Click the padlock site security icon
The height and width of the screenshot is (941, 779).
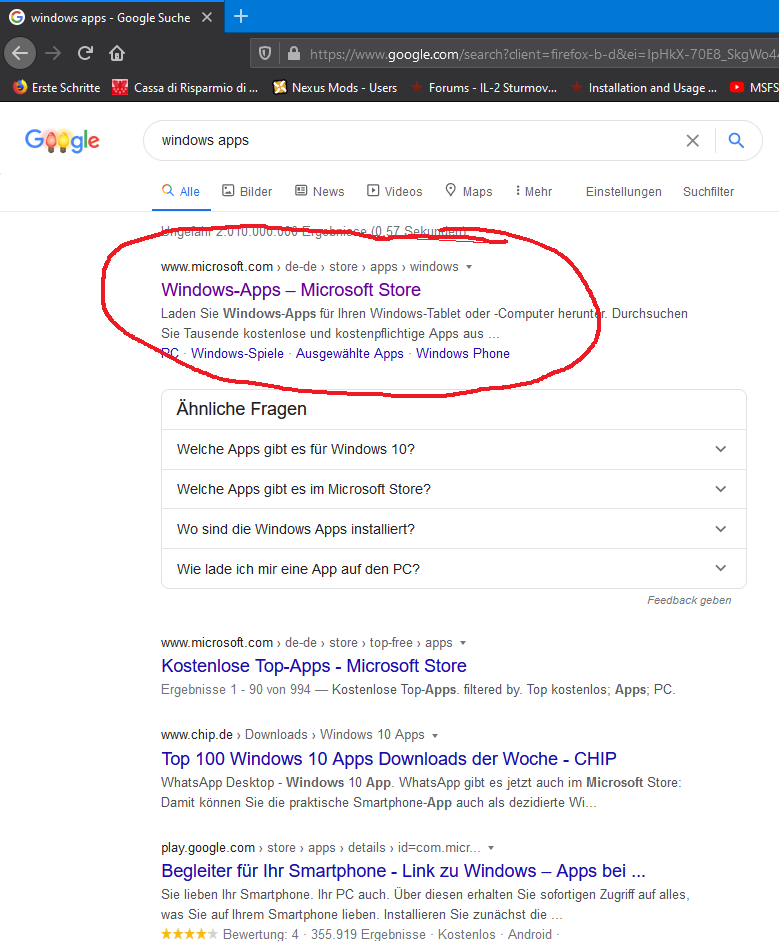pyautogui.click(x=293, y=53)
